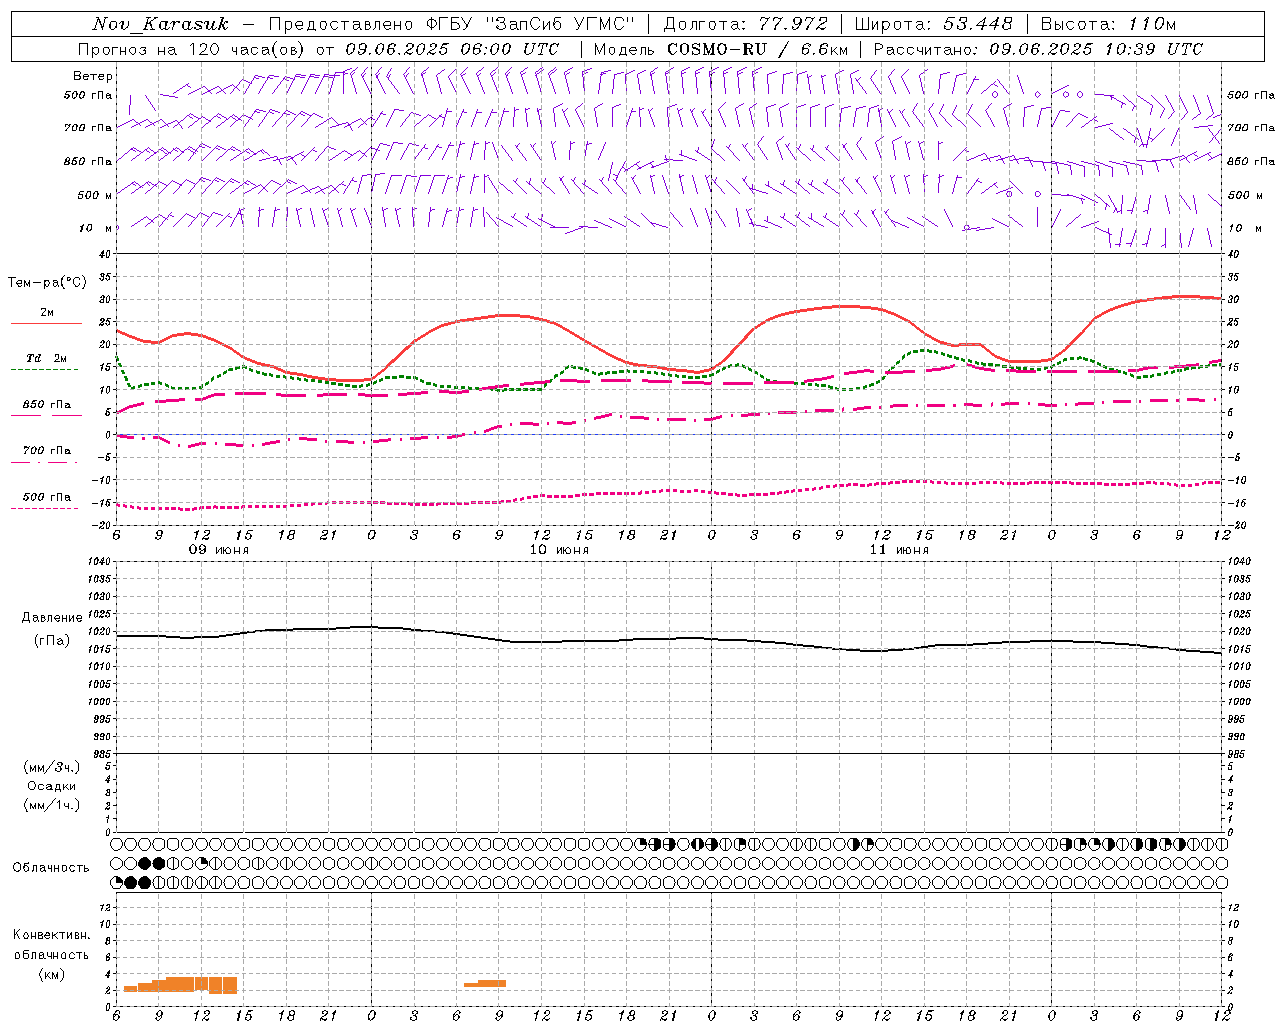This screenshot has width=1280, height=1024.
Task: Click the '(км)' convective cloud unit label
Action: point(51,974)
